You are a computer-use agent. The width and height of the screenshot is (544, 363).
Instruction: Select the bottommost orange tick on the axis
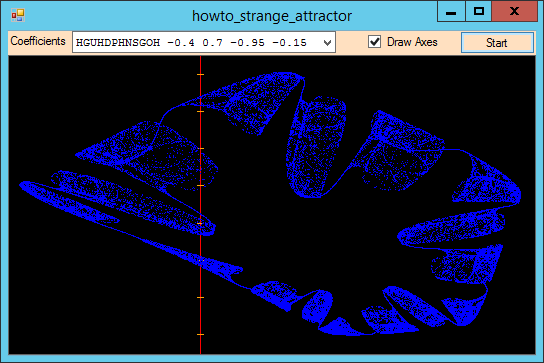(201, 335)
